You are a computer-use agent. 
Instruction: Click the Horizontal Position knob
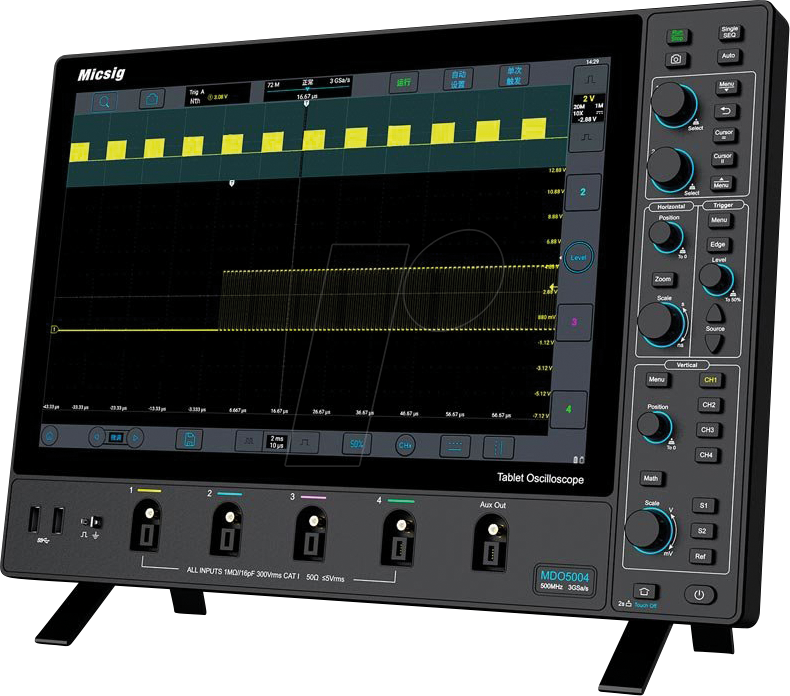664,235
